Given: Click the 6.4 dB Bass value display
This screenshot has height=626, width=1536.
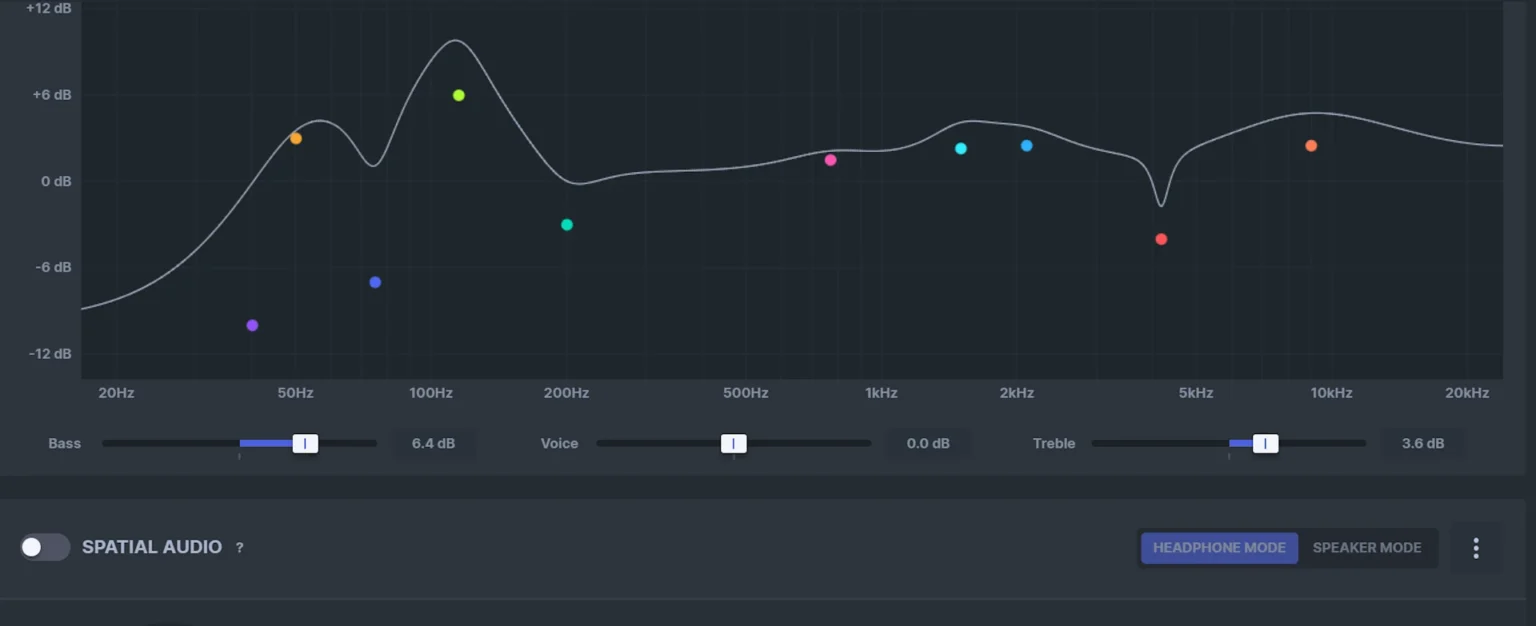Looking at the screenshot, I should pyautogui.click(x=434, y=443).
